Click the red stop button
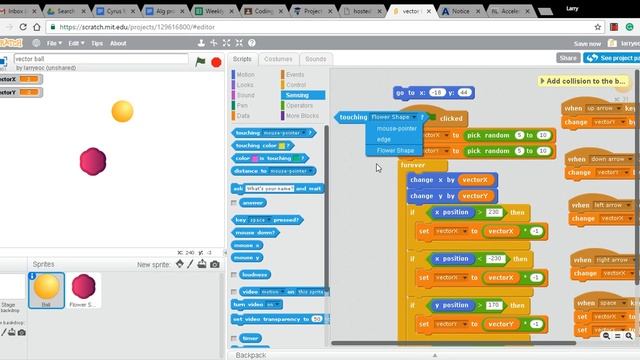The height and width of the screenshot is (360, 640). coord(216,62)
